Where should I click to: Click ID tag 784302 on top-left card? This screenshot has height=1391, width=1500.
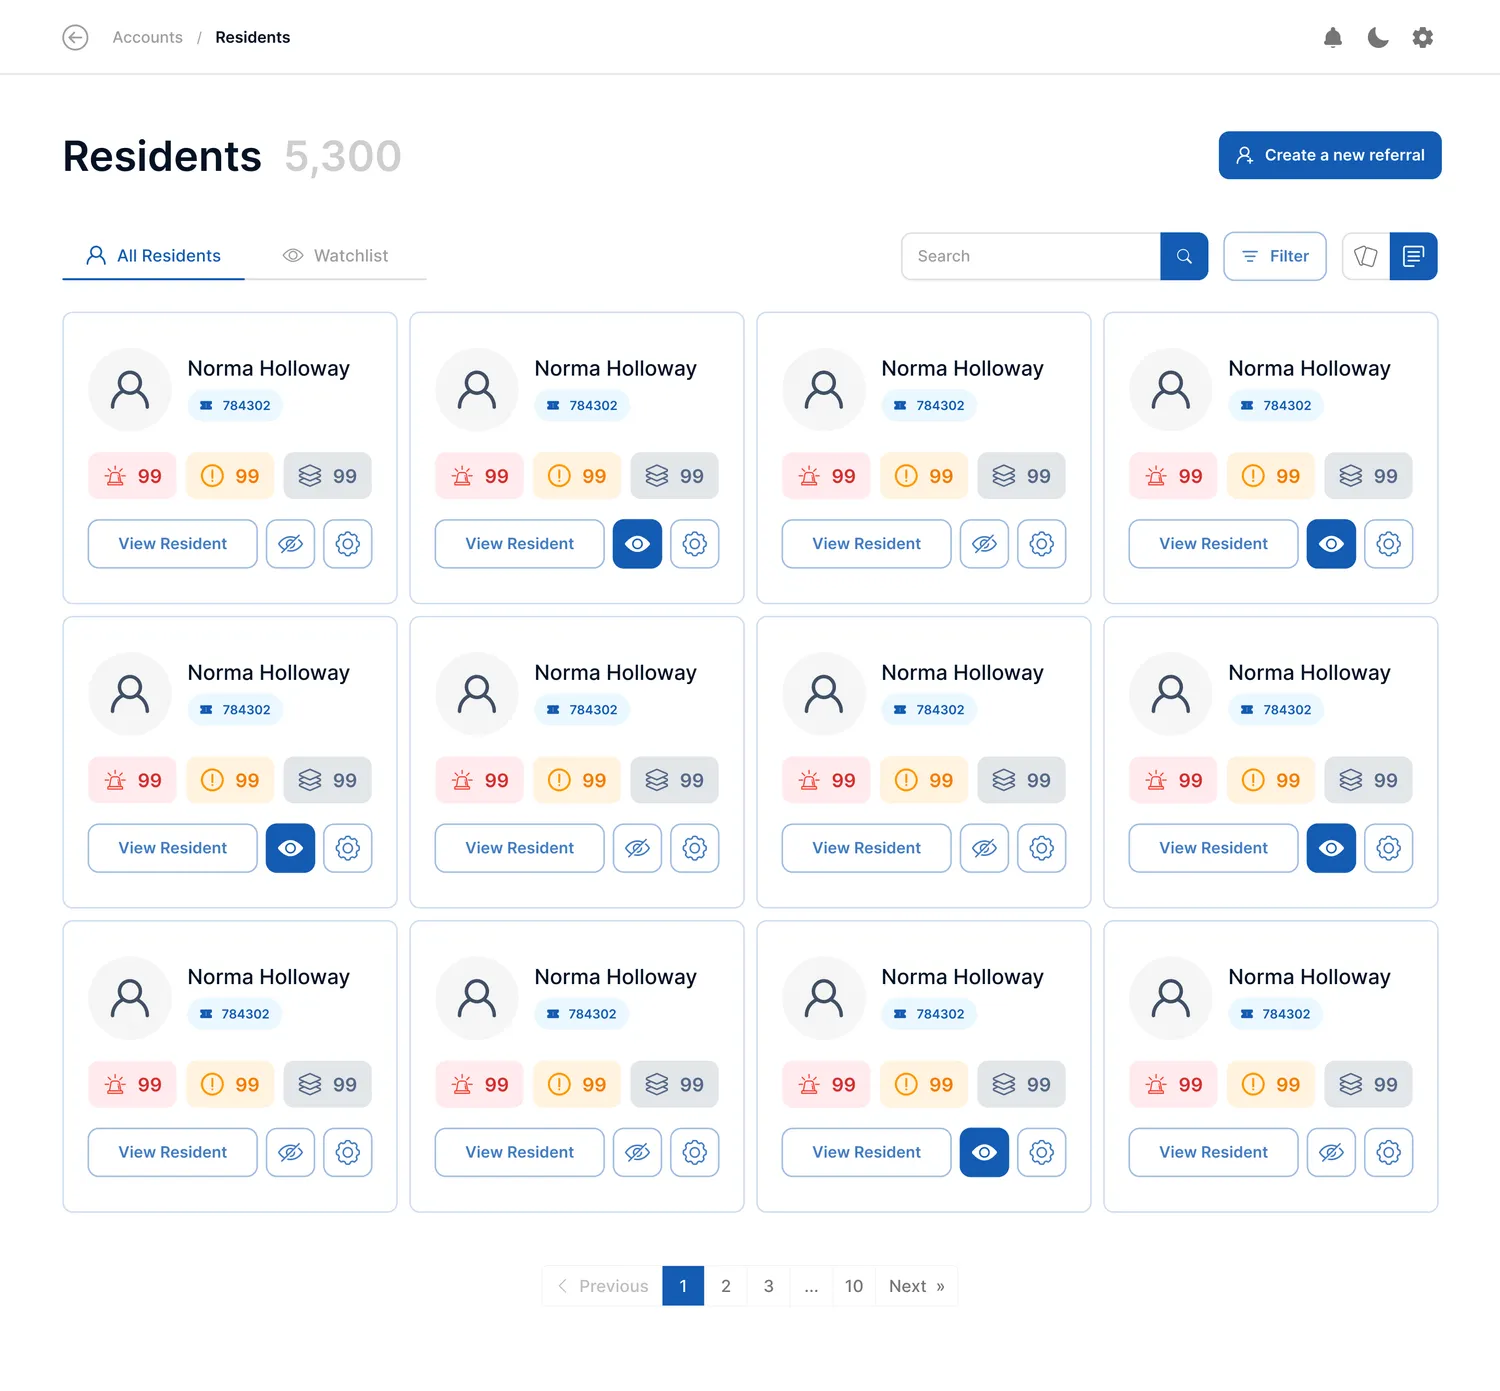click(236, 405)
